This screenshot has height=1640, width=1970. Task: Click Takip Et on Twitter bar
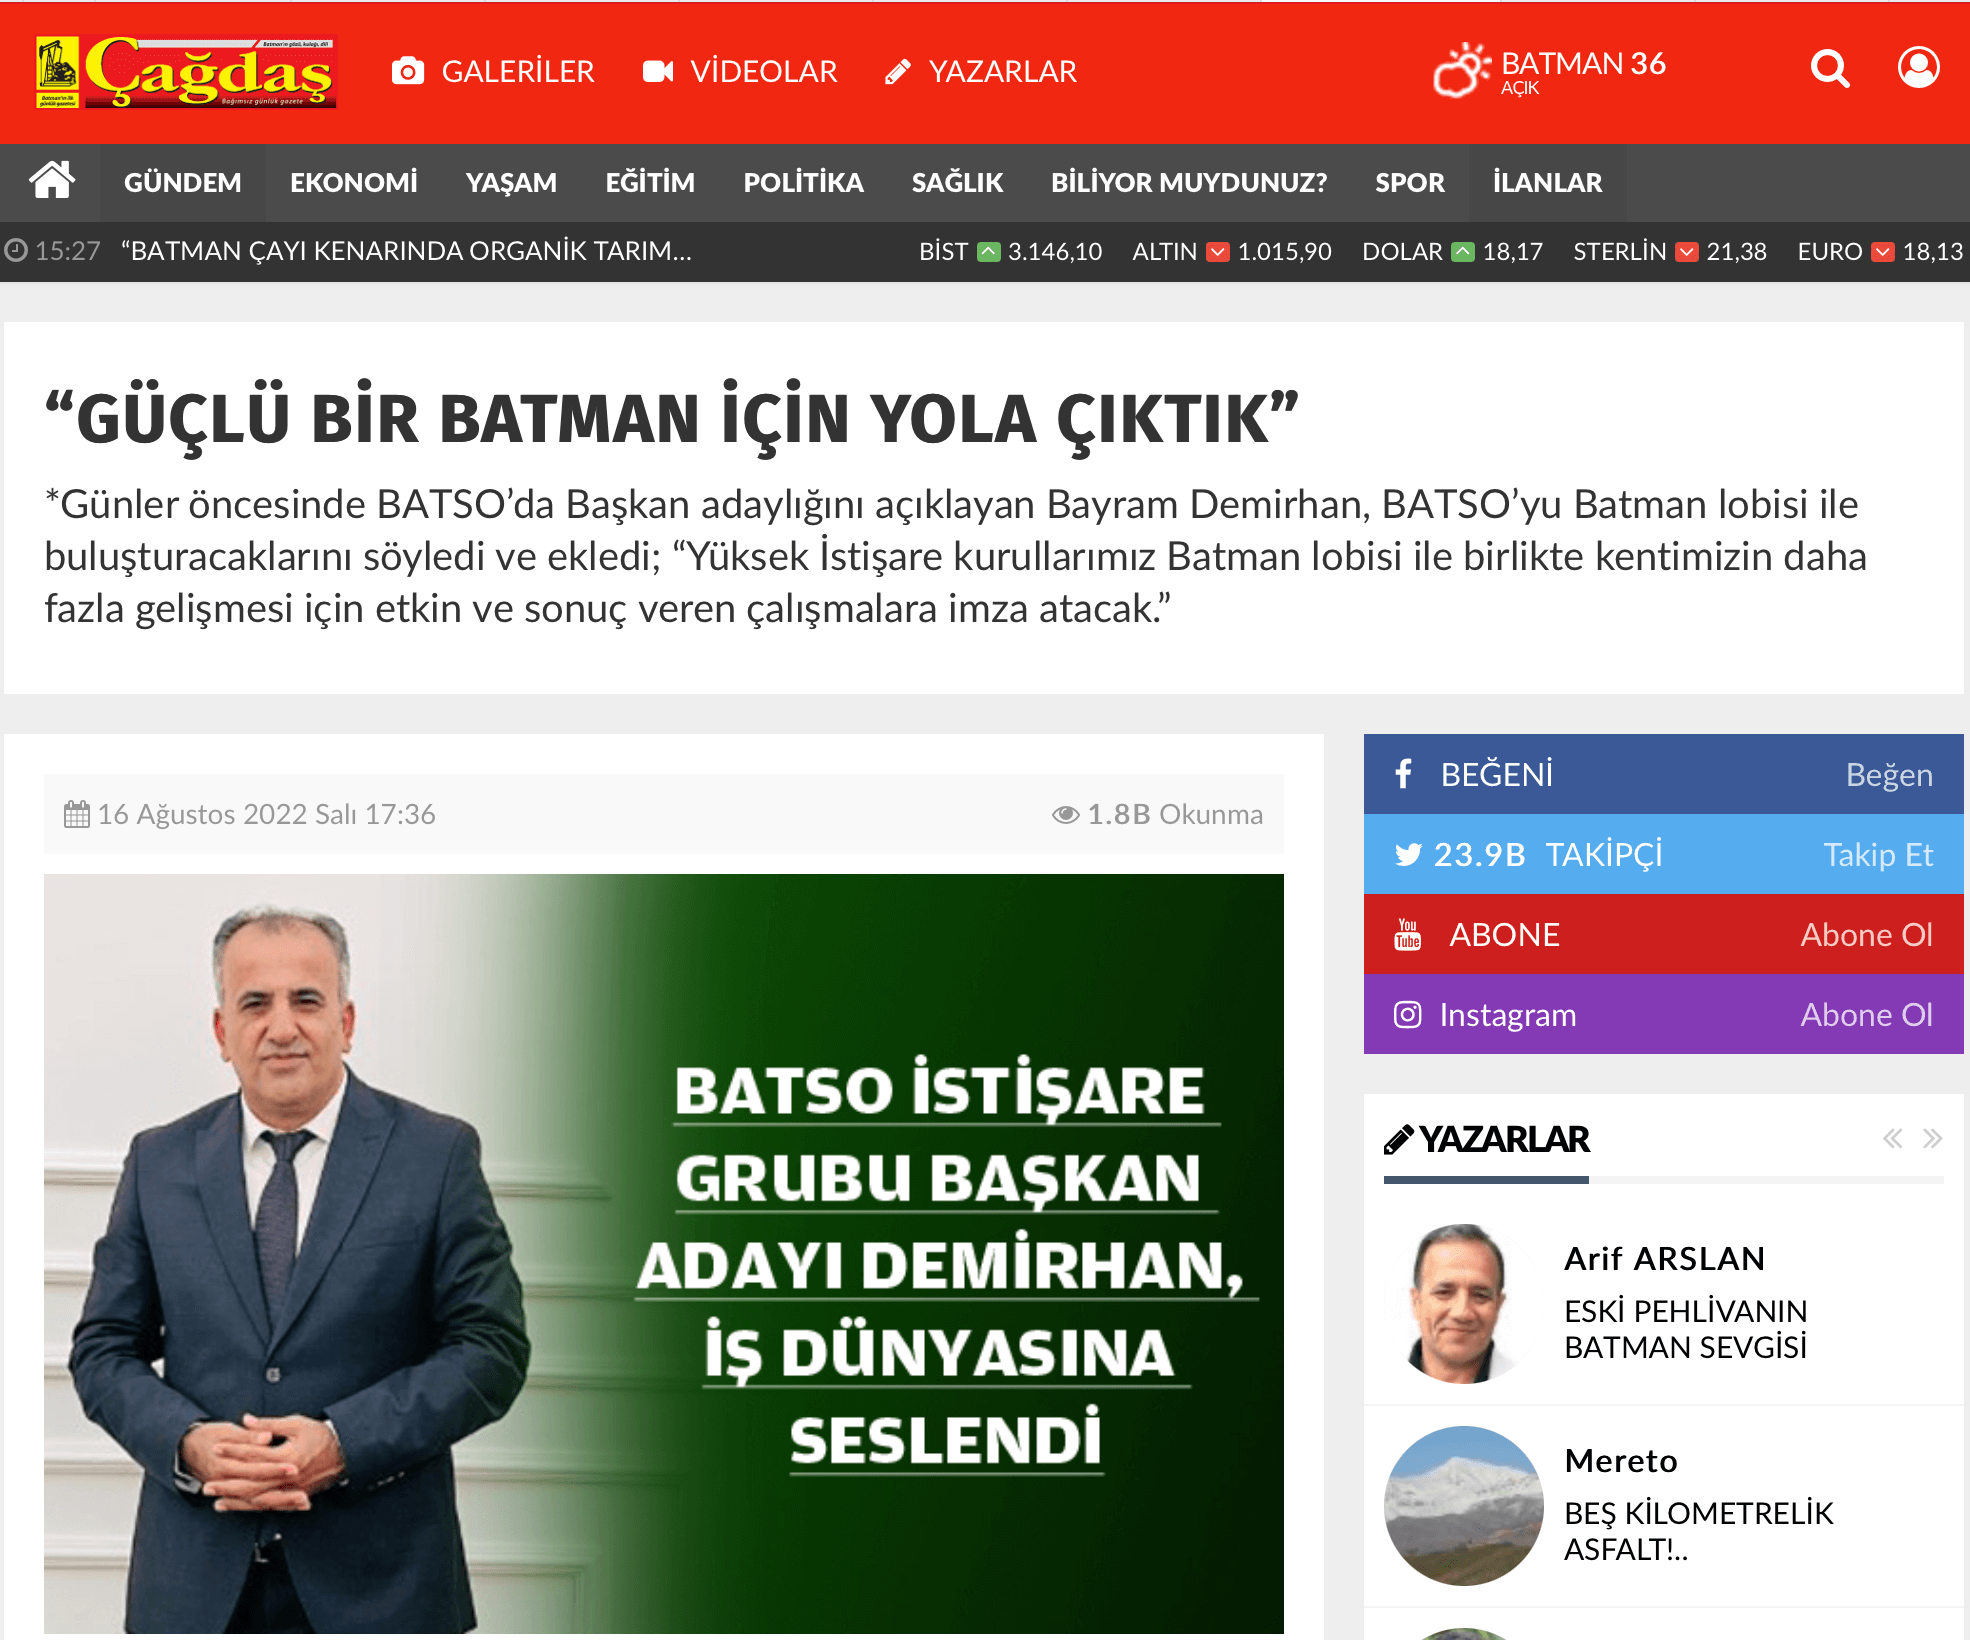point(1877,855)
